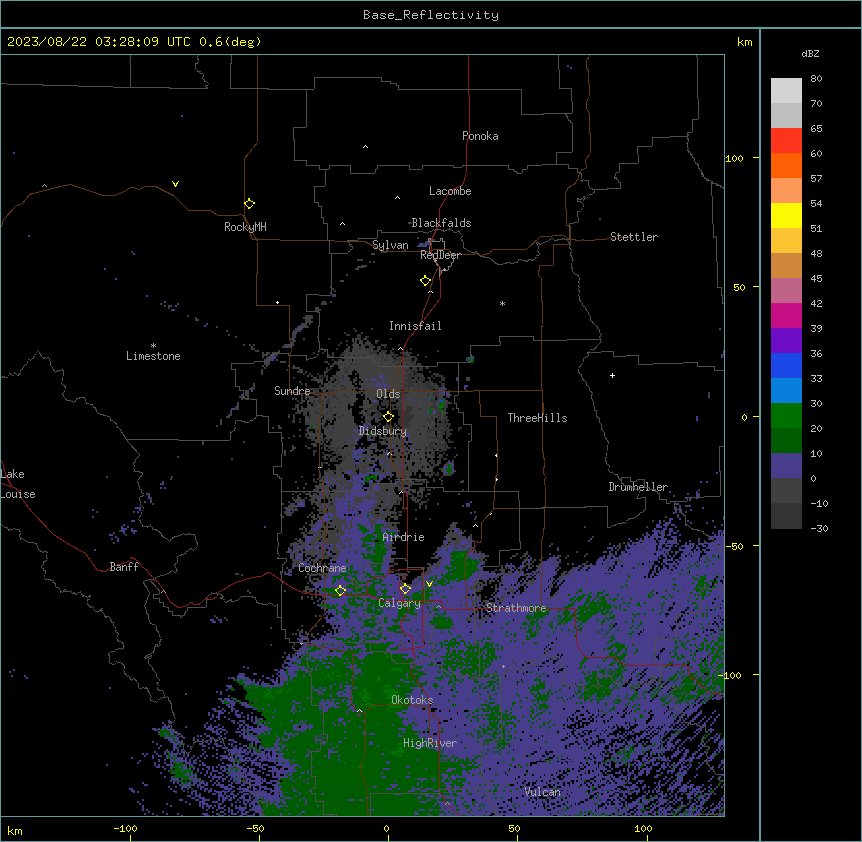This screenshot has width=862, height=842.
Task: Select the Olds city label
Action: (388, 394)
